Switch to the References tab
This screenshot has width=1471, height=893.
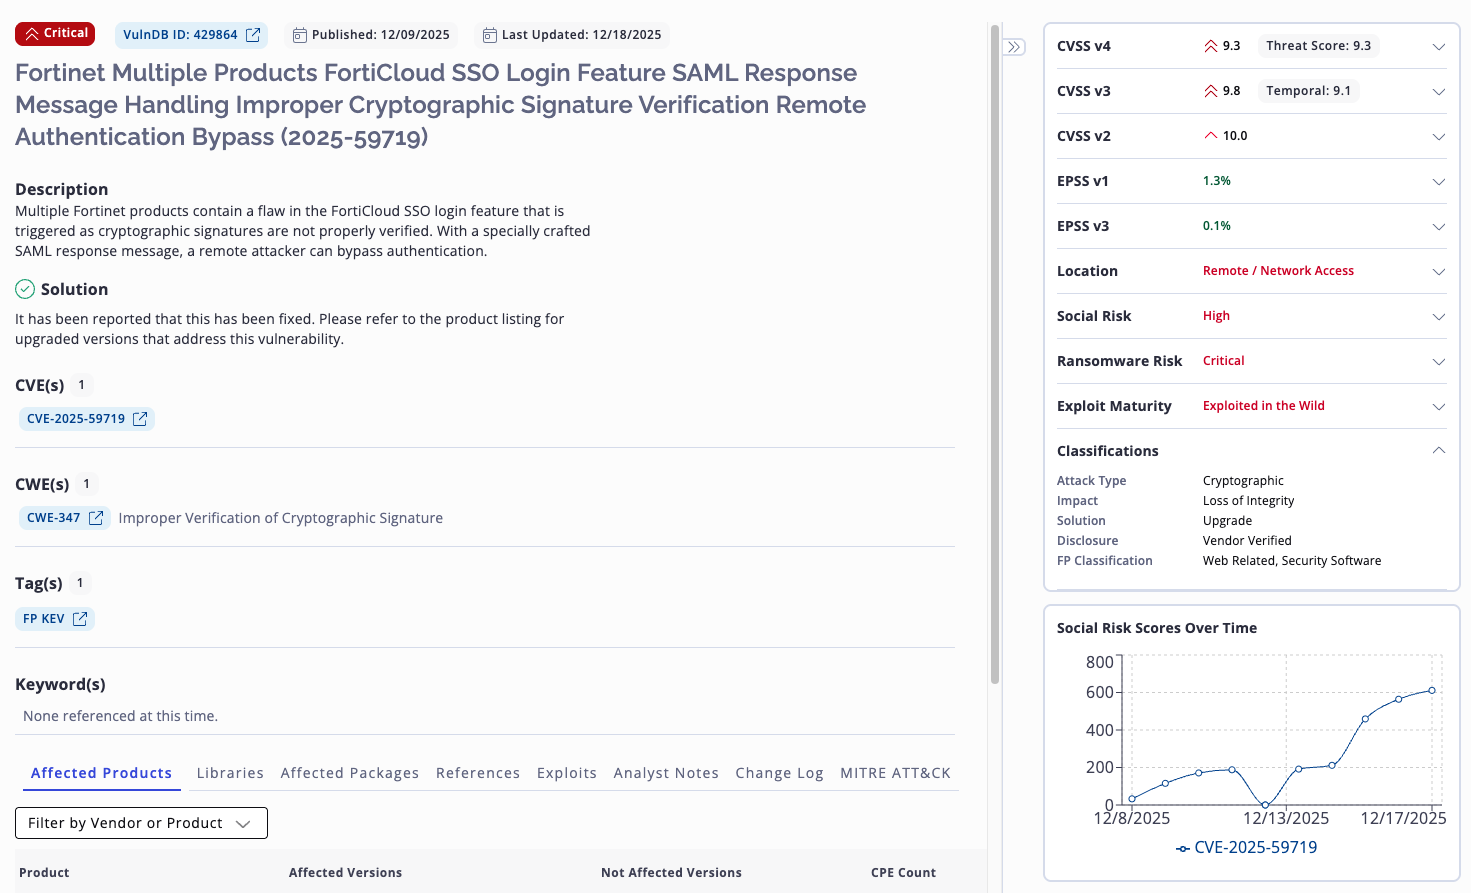click(477, 773)
